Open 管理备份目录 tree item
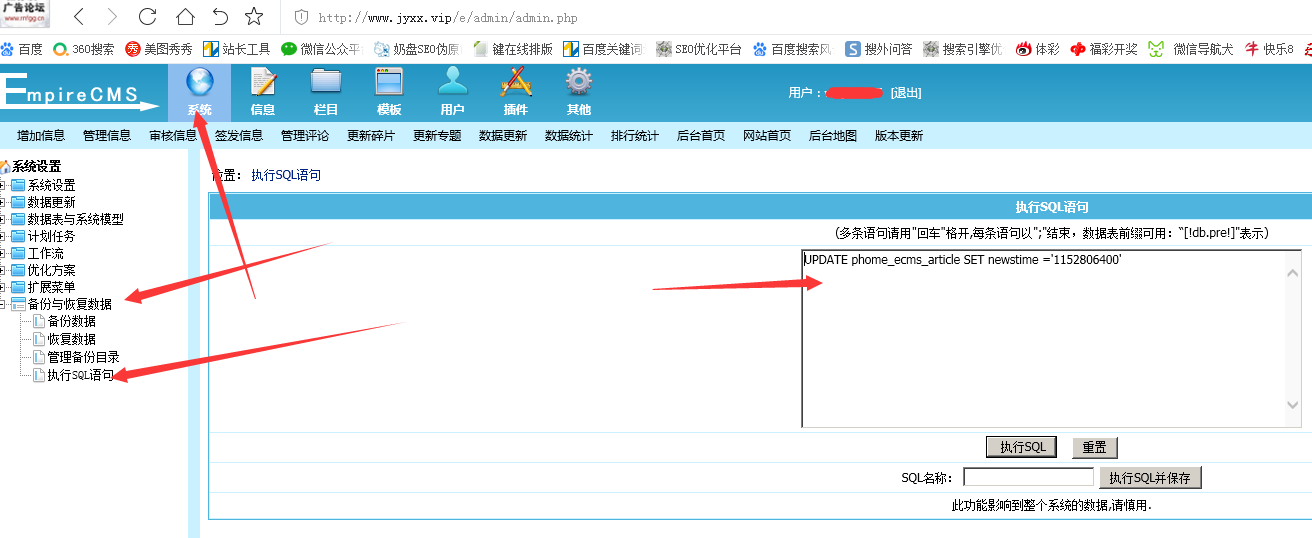 [84, 357]
